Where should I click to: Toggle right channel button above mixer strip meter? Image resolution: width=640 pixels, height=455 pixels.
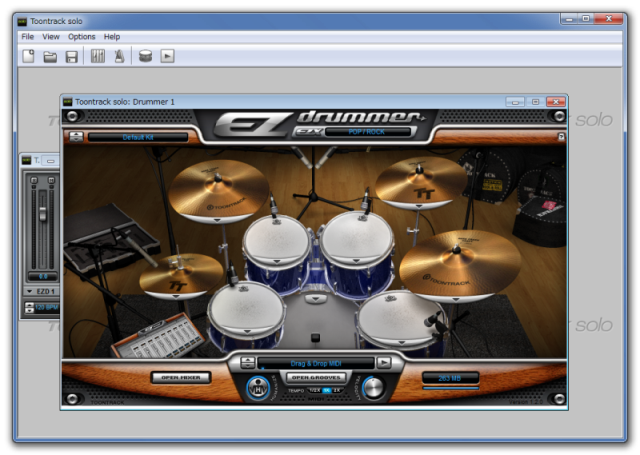pos(51,180)
